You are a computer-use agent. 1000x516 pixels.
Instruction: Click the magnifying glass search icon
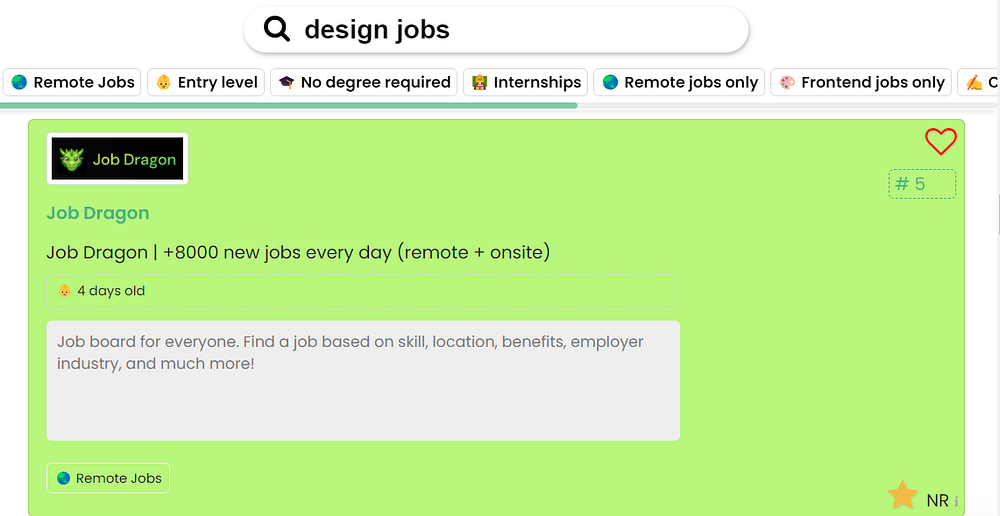tap(277, 30)
